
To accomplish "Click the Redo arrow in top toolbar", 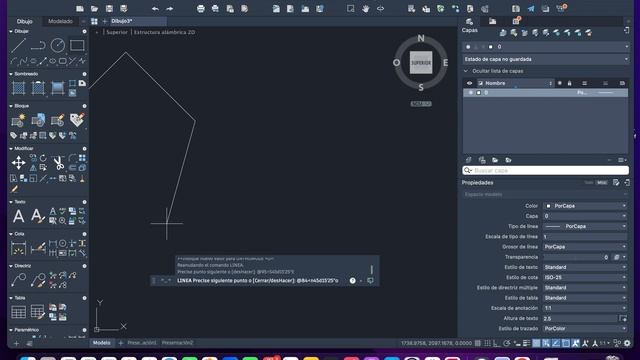I will tap(169, 9).
